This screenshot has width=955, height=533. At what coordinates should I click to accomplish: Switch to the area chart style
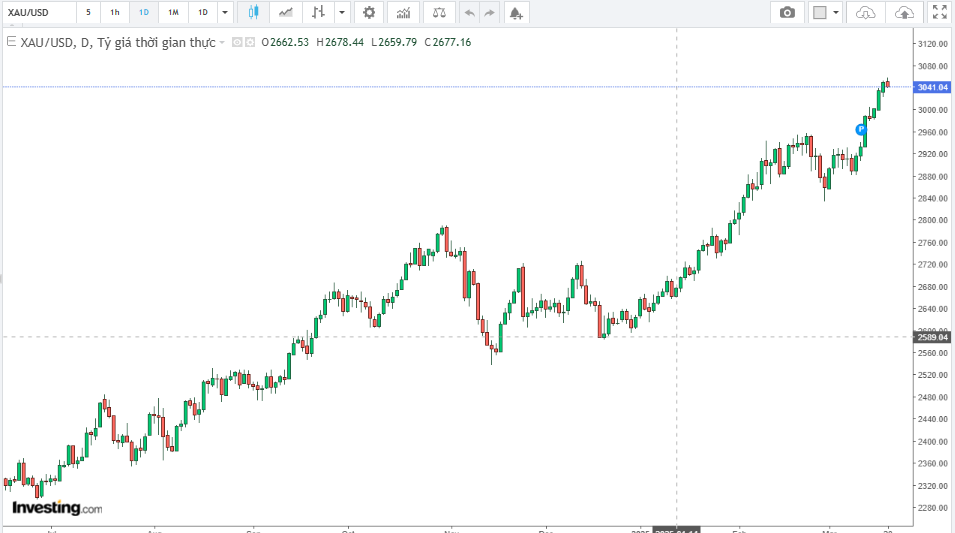[286, 13]
